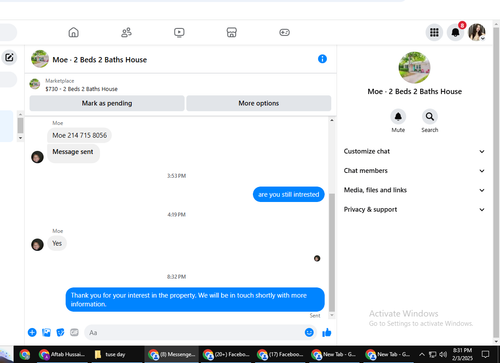Open the account profile picture menu
The height and width of the screenshot is (363, 500).
coord(477,32)
